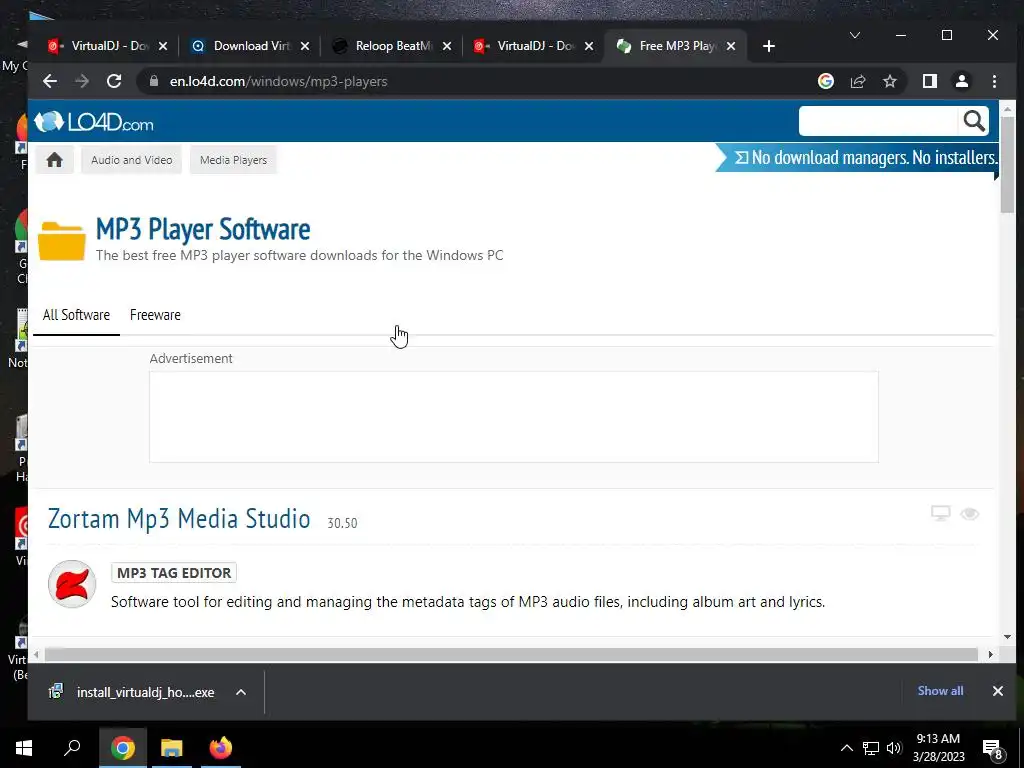Viewport: 1024px width, 768px height.
Task: Open the notification center icon
Action: [x=992, y=749]
